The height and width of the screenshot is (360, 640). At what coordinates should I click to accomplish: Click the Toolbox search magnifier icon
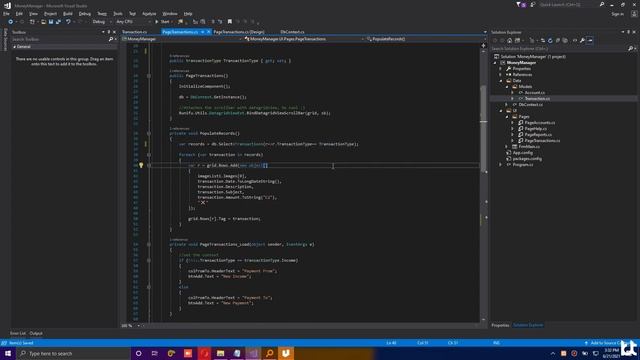tap(111, 39)
